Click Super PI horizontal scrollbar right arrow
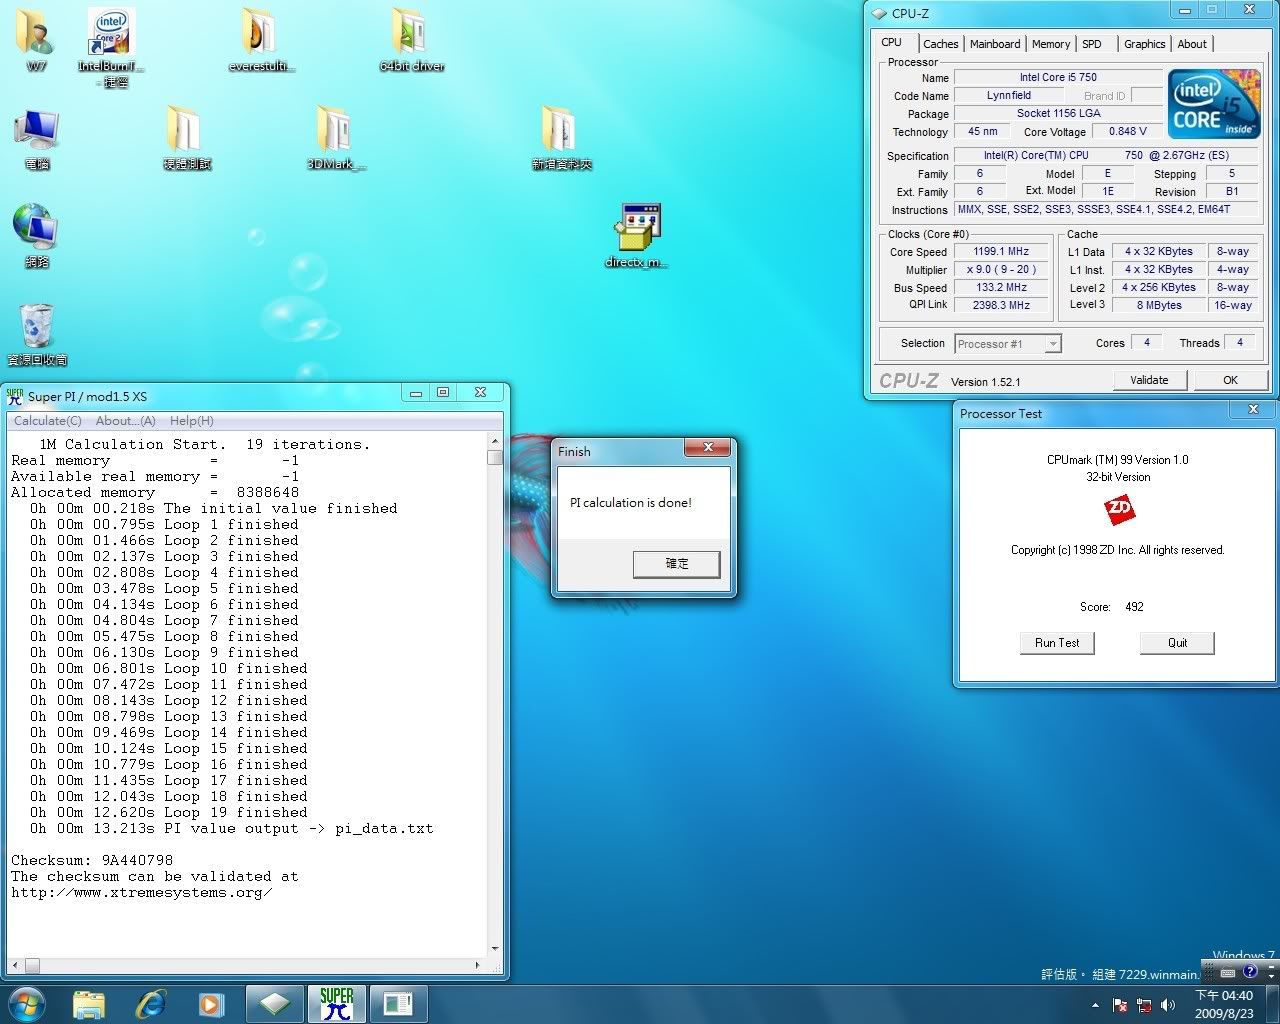 click(478, 966)
